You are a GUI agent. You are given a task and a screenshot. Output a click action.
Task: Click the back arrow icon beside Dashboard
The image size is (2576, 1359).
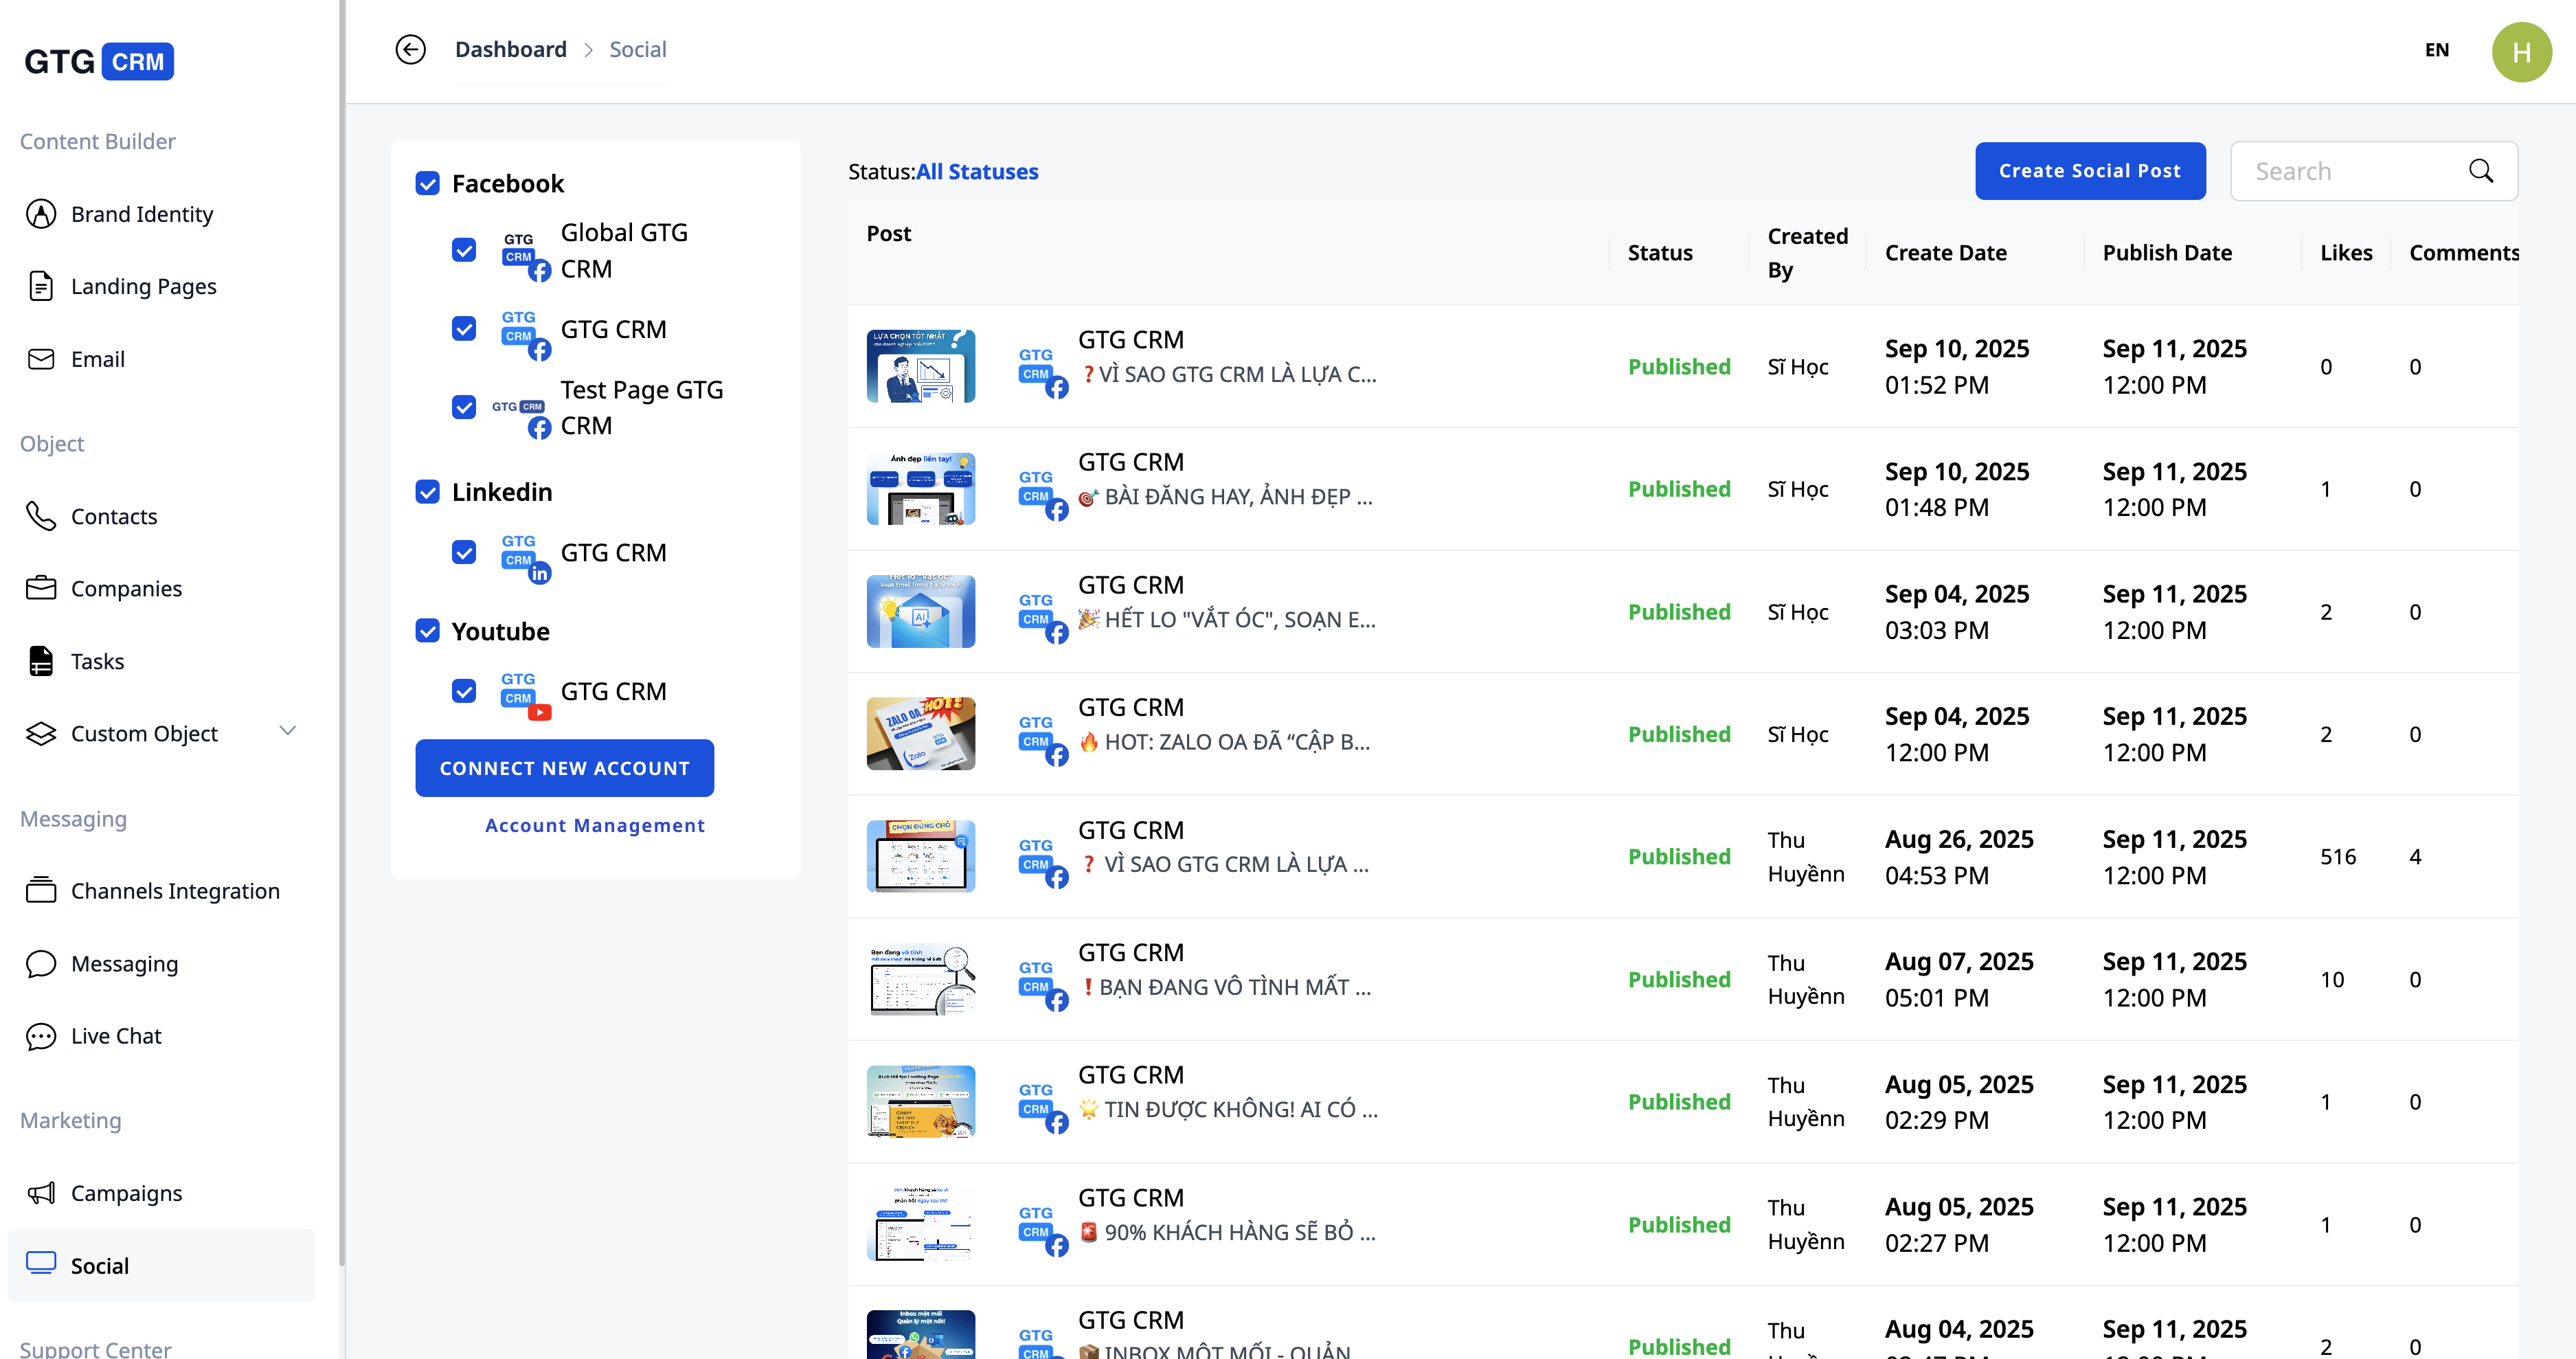[410, 49]
